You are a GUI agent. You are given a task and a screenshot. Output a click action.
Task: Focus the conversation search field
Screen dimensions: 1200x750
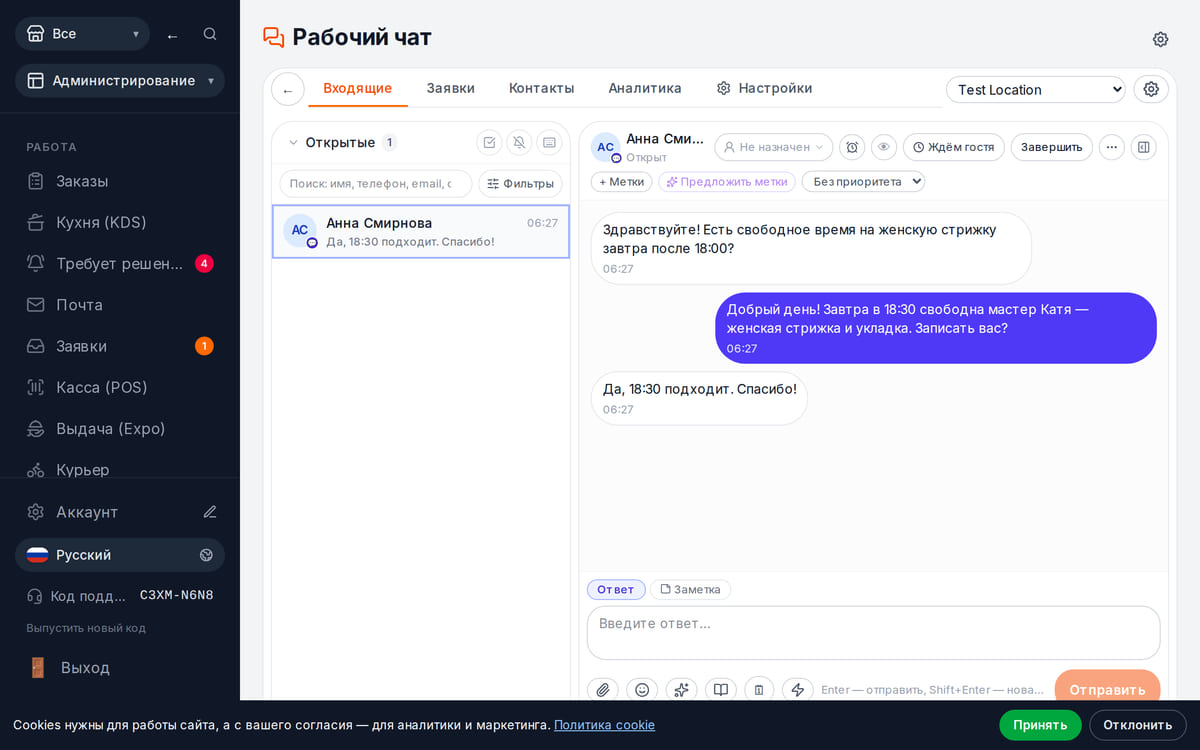[x=376, y=184]
